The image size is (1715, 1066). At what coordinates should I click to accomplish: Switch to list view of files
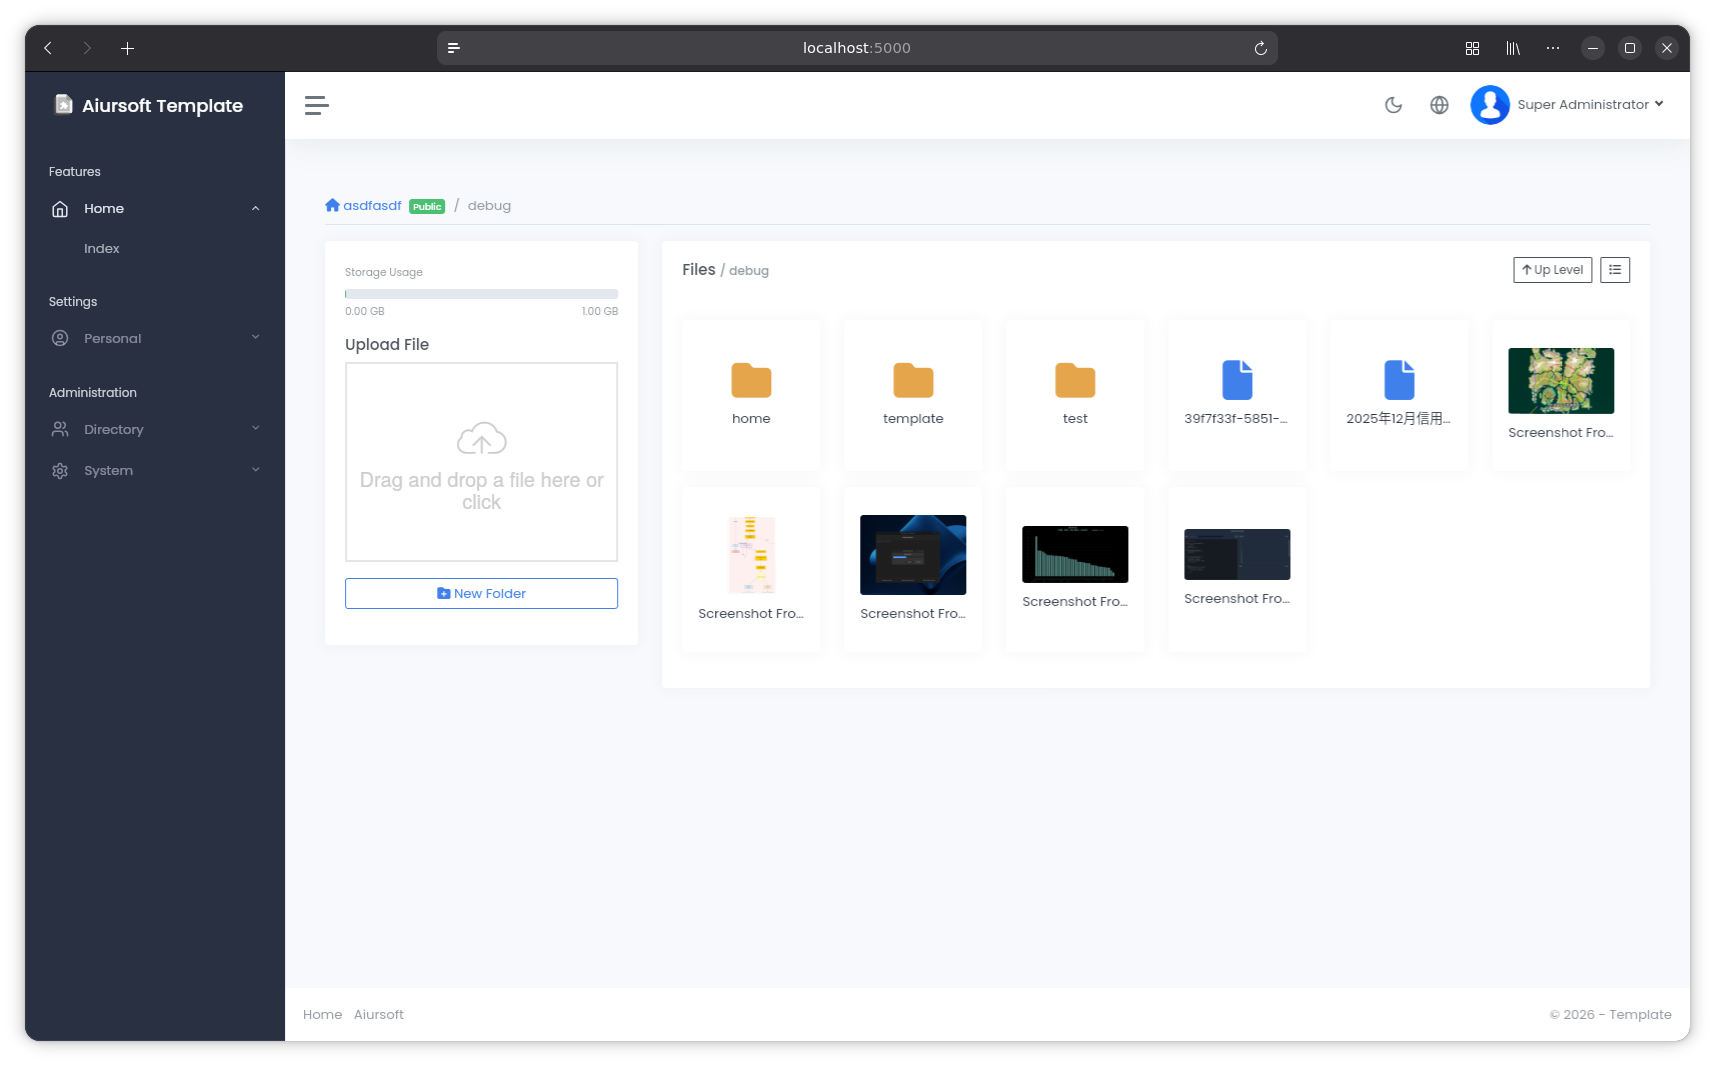pos(1614,269)
